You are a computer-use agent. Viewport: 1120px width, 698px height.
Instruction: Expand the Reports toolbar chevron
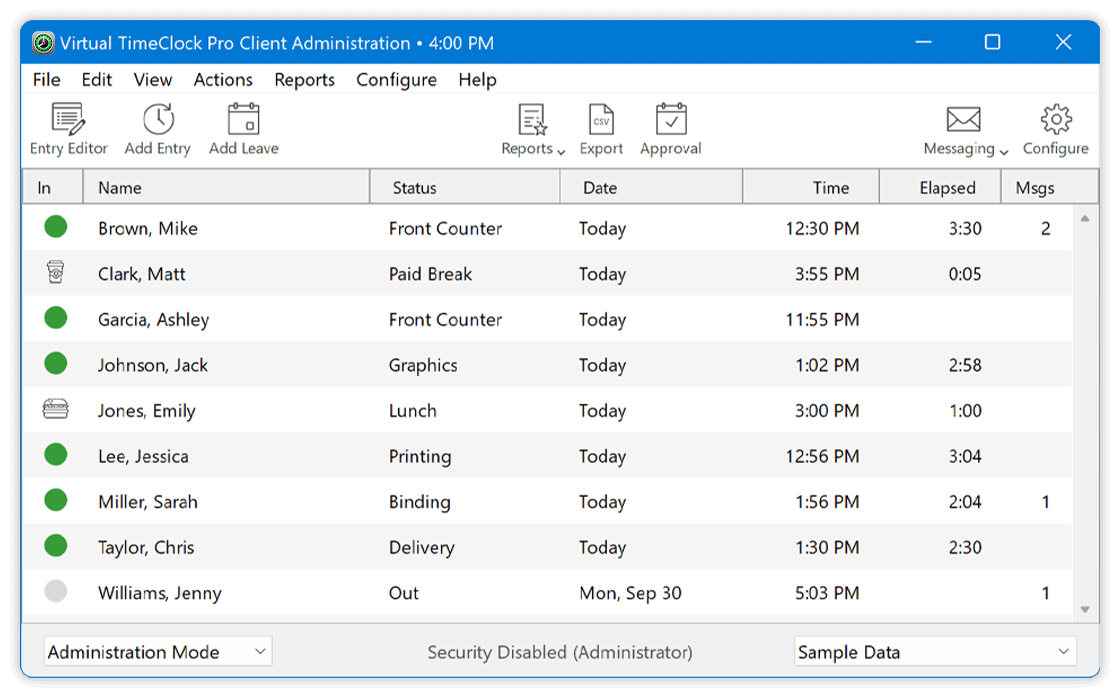click(x=559, y=150)
